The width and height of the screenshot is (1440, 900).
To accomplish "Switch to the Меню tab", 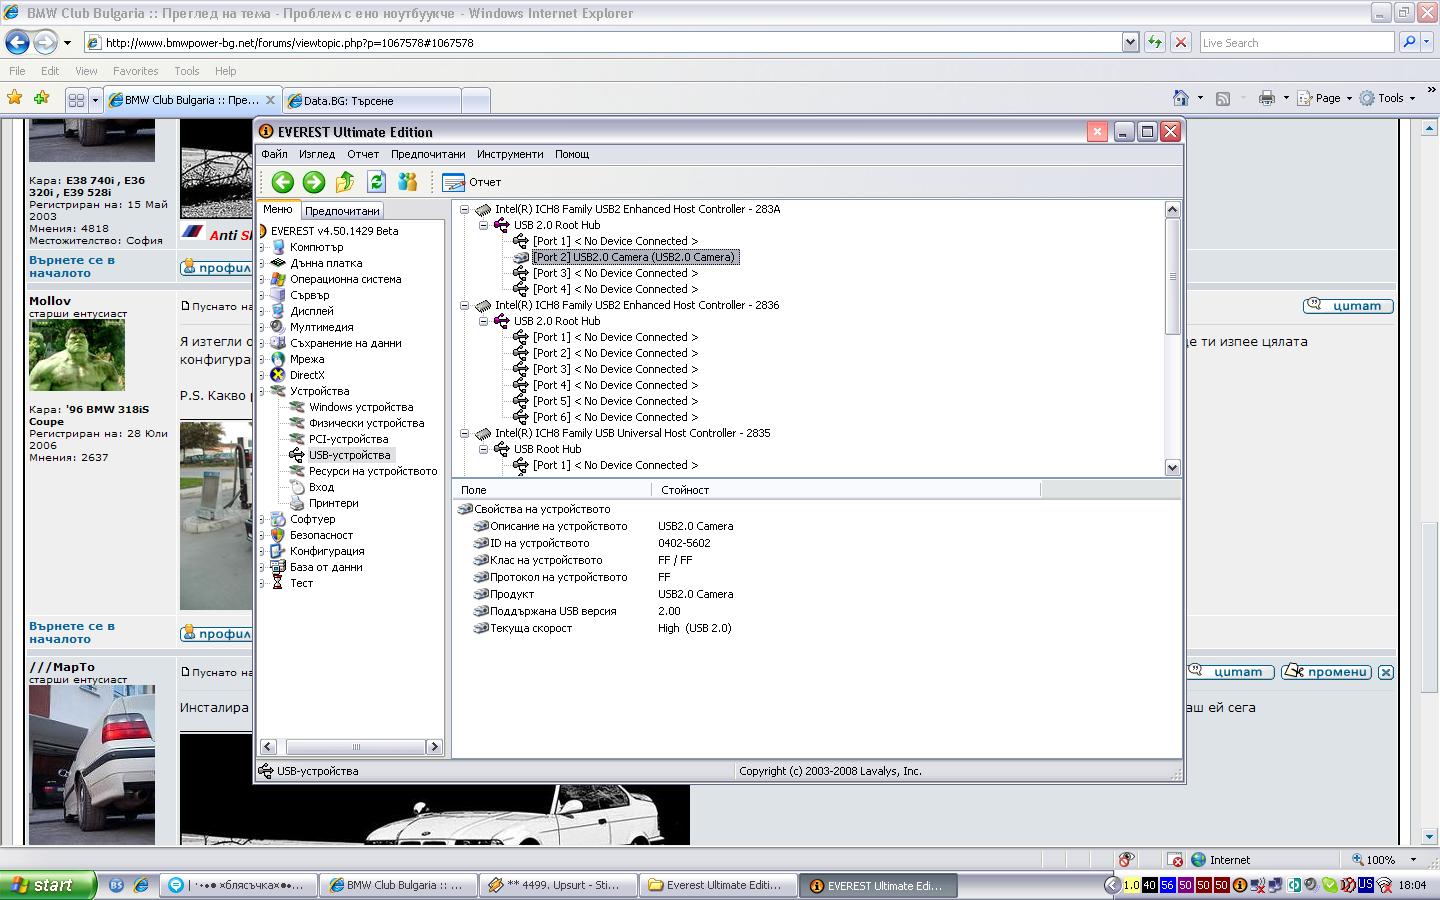I will [x=278, y=209].
